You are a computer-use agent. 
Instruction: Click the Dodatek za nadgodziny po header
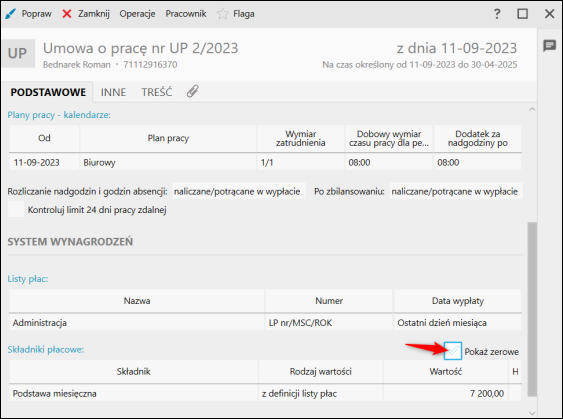(478, 138)
